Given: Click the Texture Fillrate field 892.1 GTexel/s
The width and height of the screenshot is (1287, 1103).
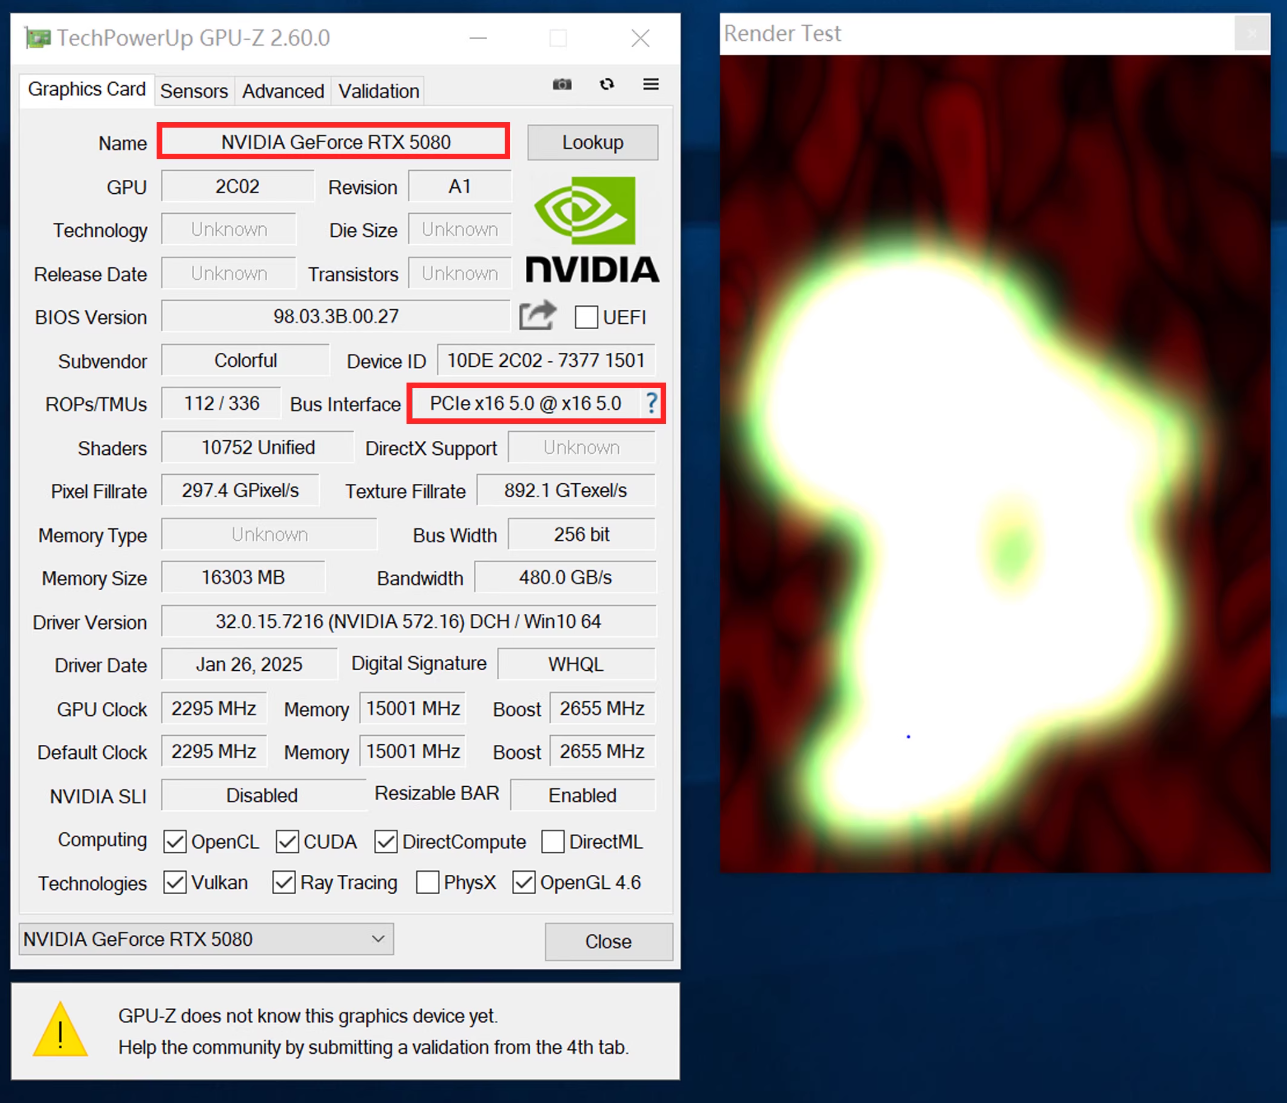Looking at the screenshot, I should click(x=566, y=491).
